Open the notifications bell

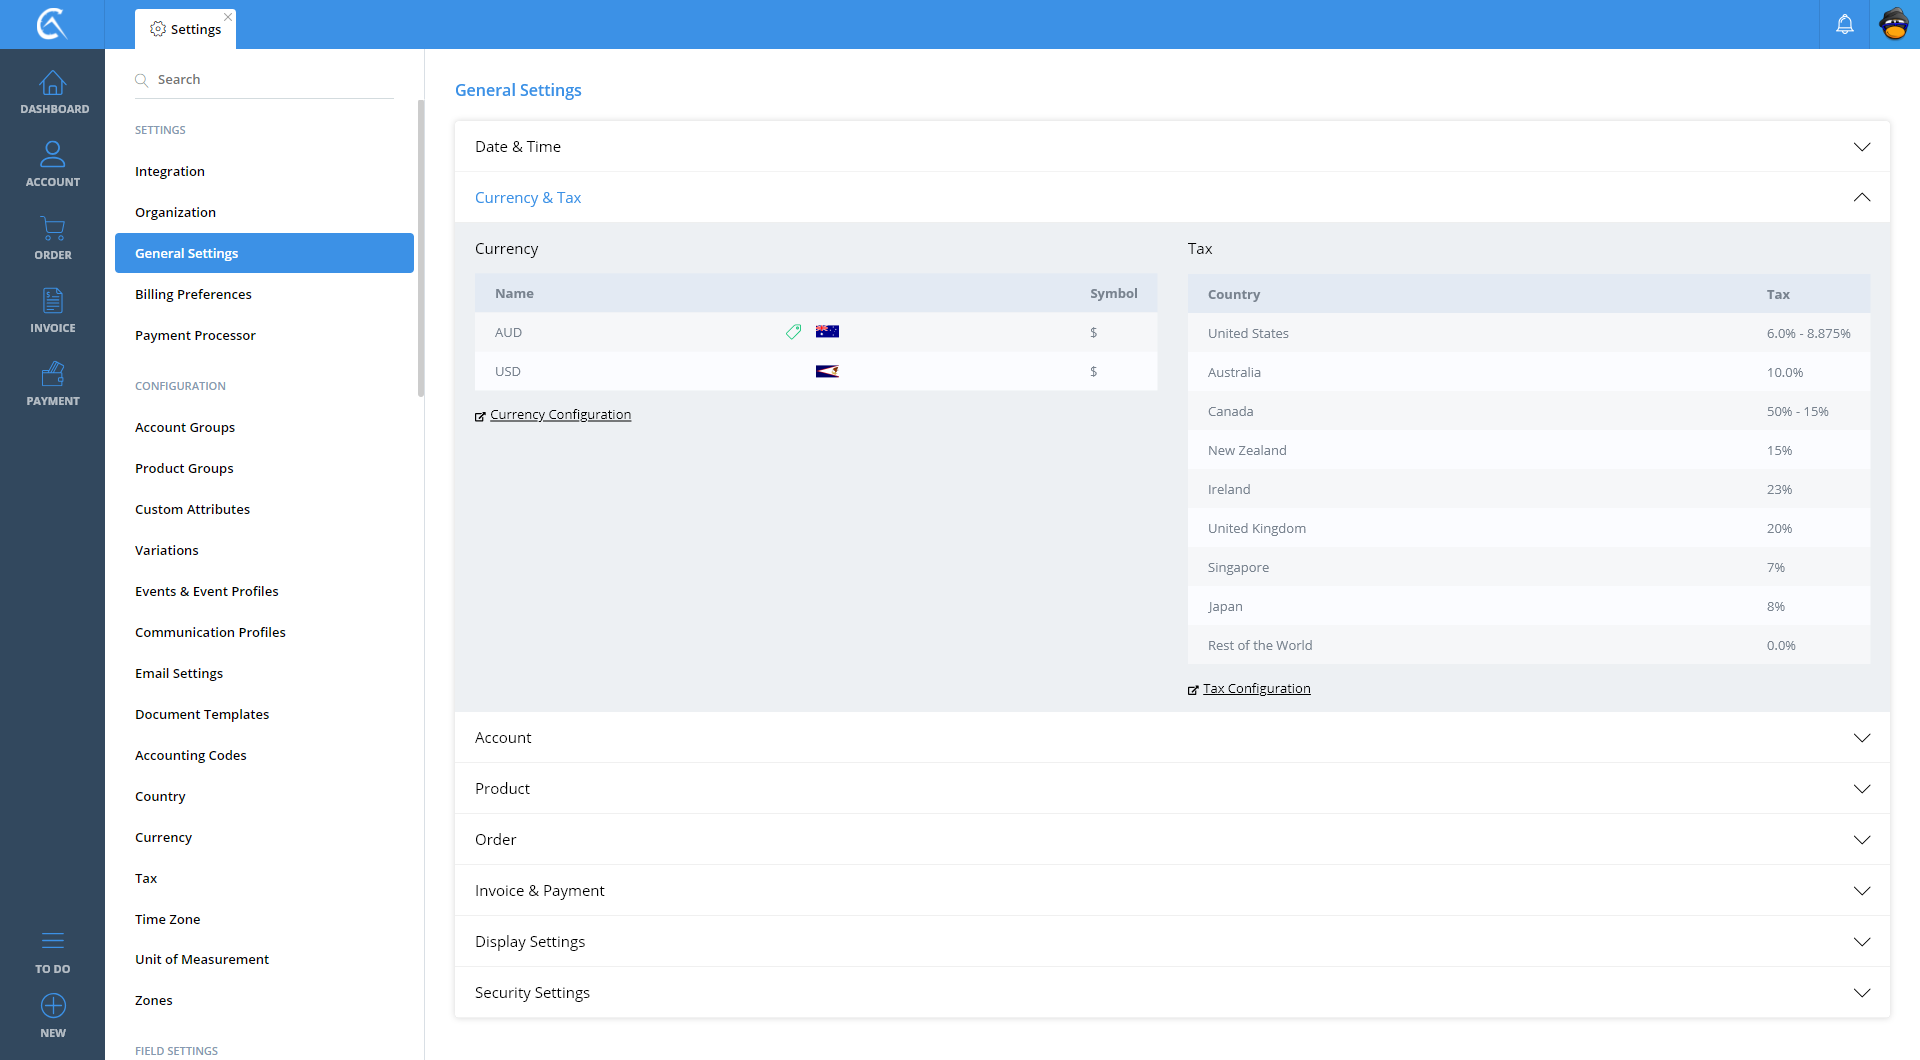click(x=1844, y=24)
